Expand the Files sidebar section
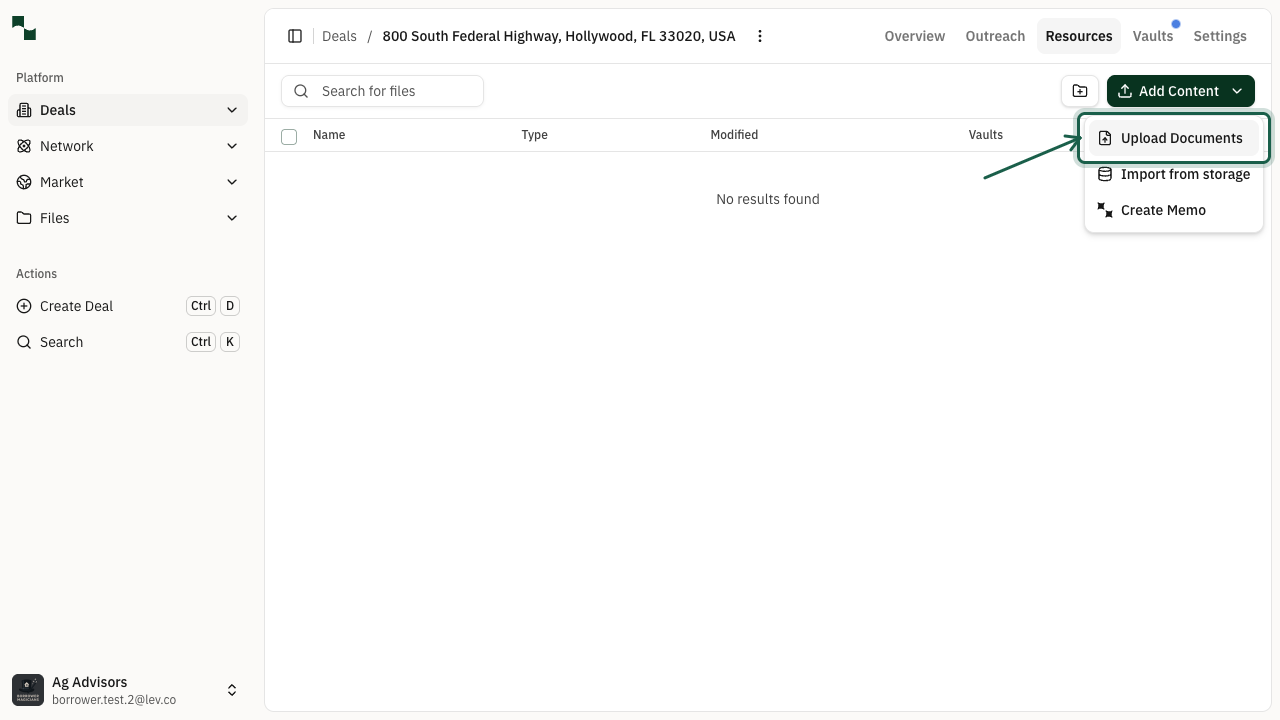Image resolution: width=1280 pixels, height=720 pixels. [232, 218]
